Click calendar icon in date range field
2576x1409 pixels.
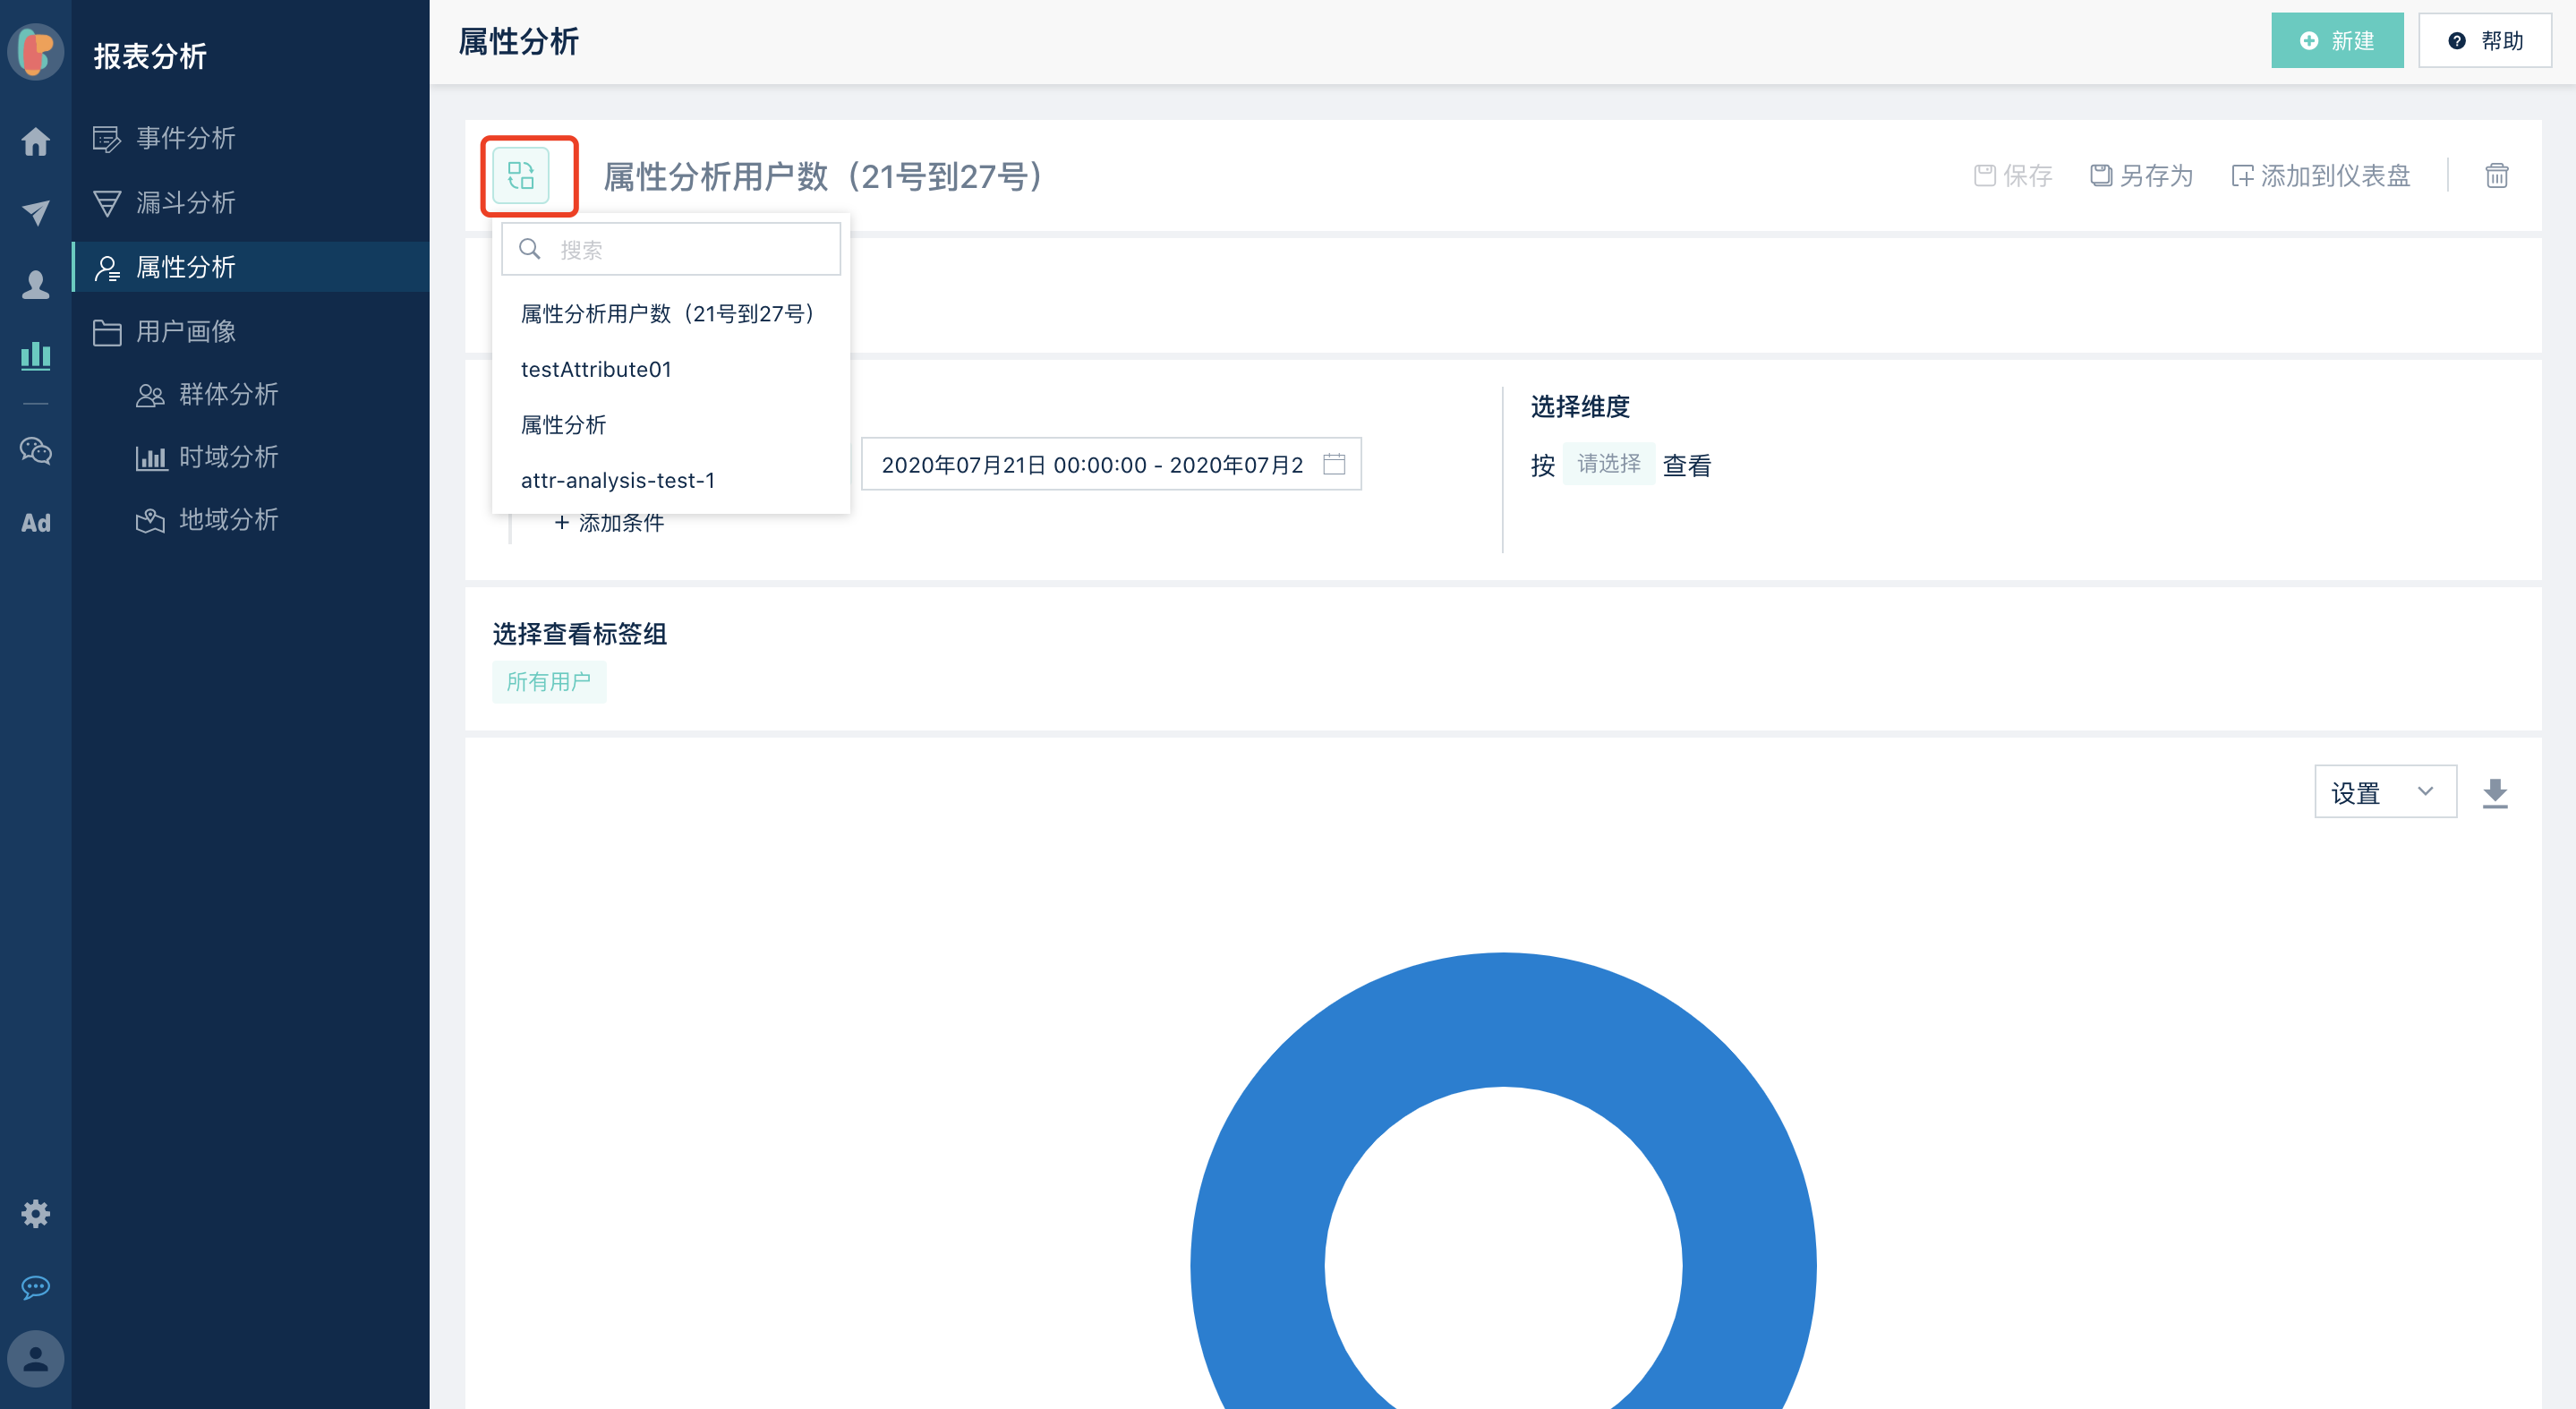(x=1334, y=464)
